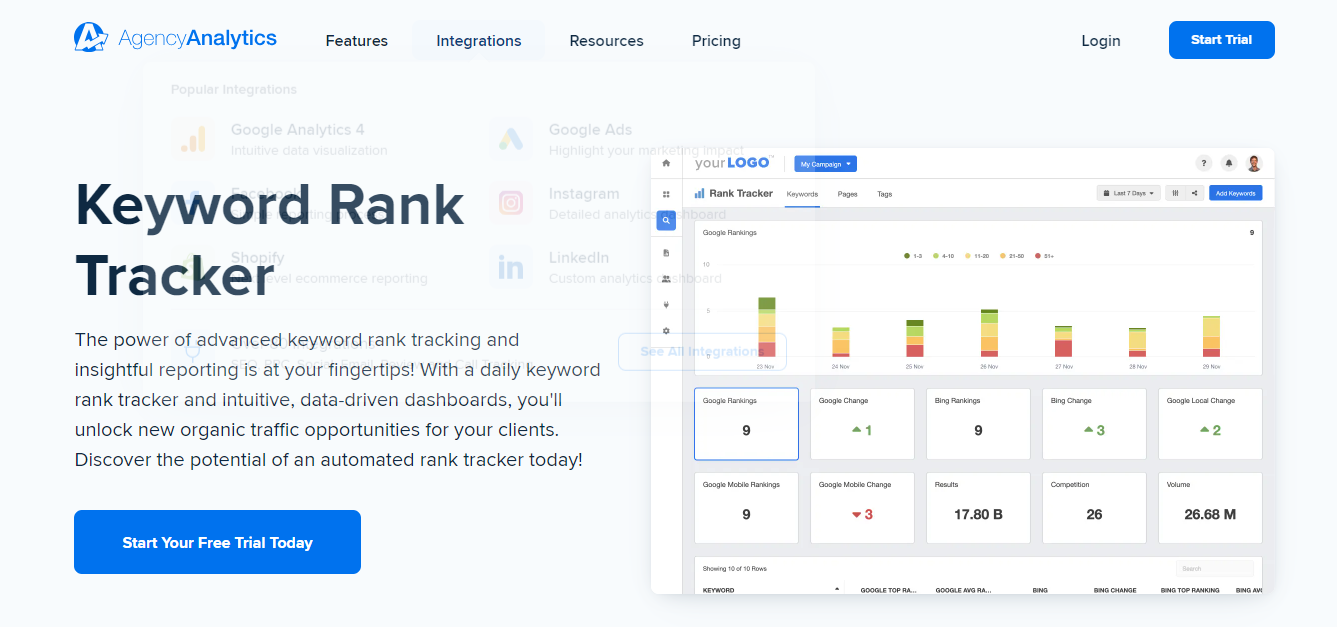Screen dimensions: 1337x627
Task: Select the users icon in dashboard sidebar
Action: [666, 279]
